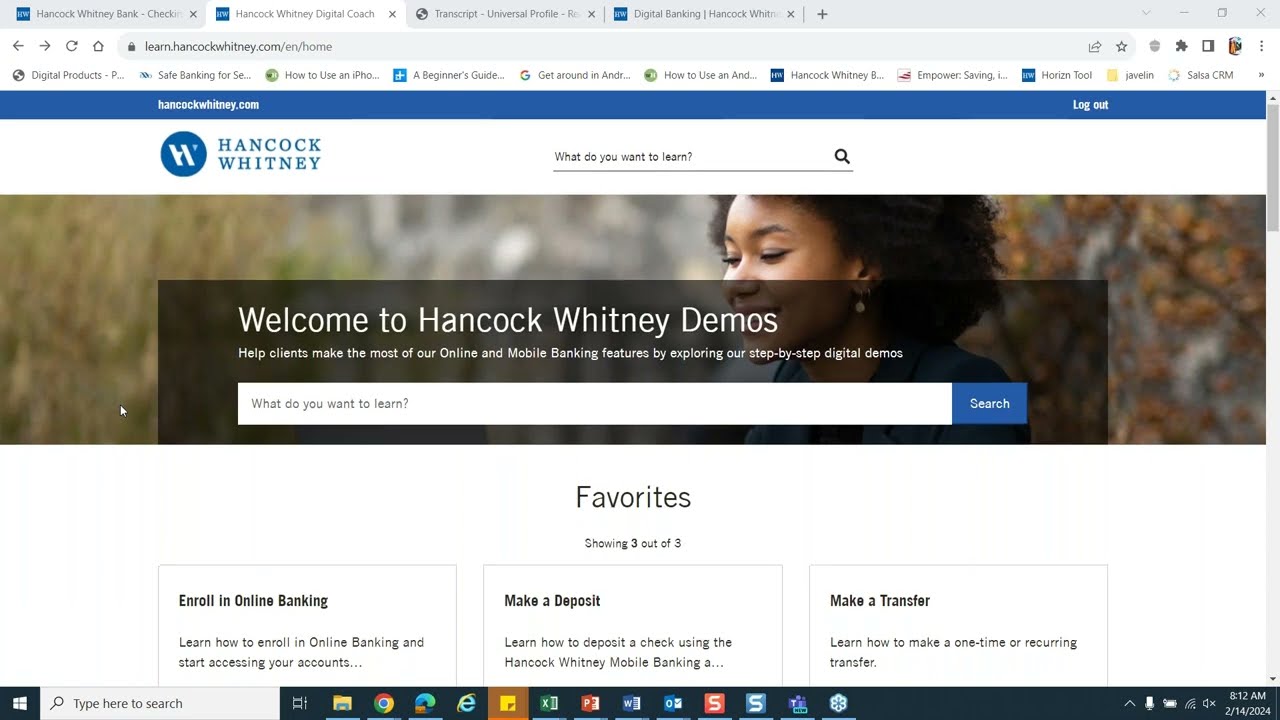Click the Windows taskbar search box
Screen dimensions: 1280x720
click(160, 703)
